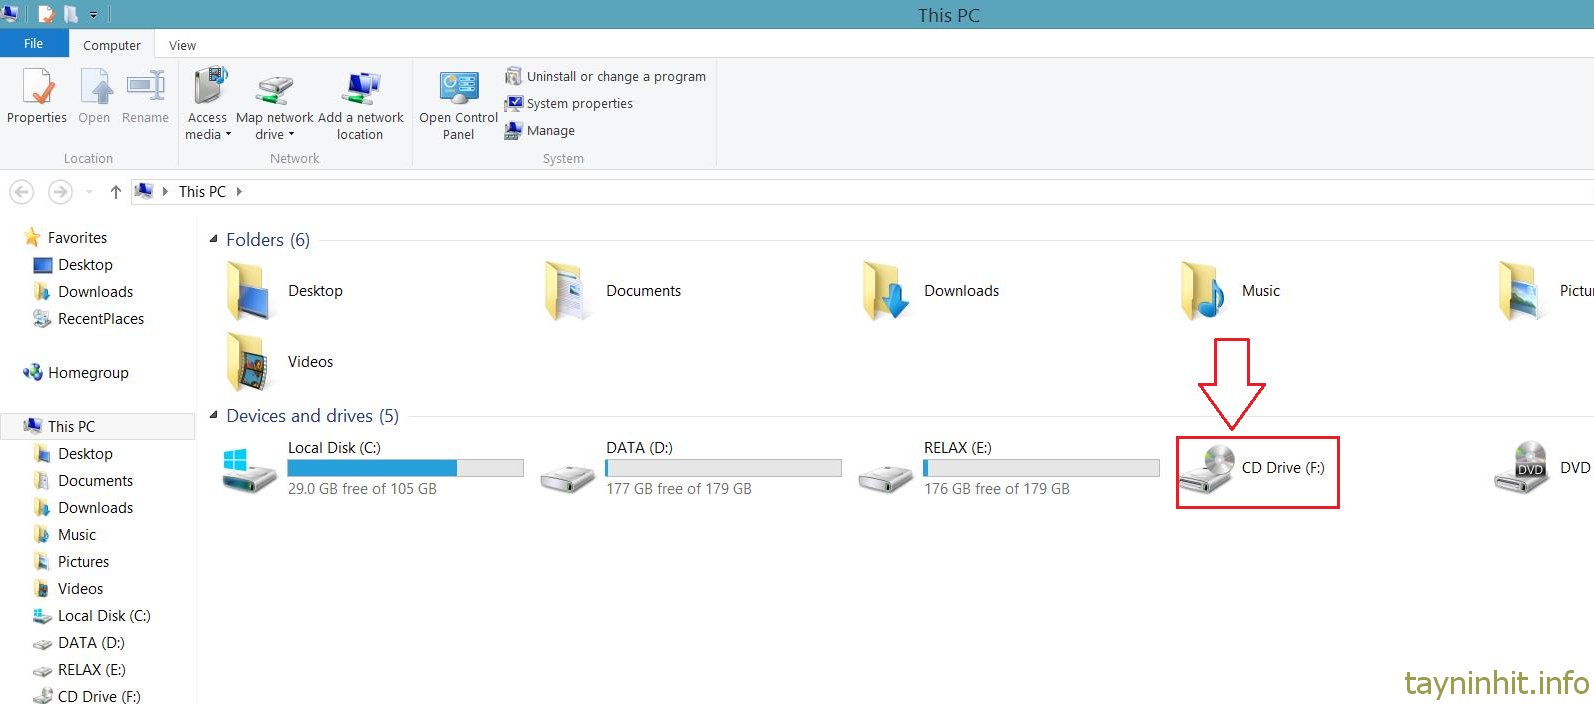Open the Downloads folder icon
Viewport: 1594px width, 704px height.
click(x=886, y=291)
